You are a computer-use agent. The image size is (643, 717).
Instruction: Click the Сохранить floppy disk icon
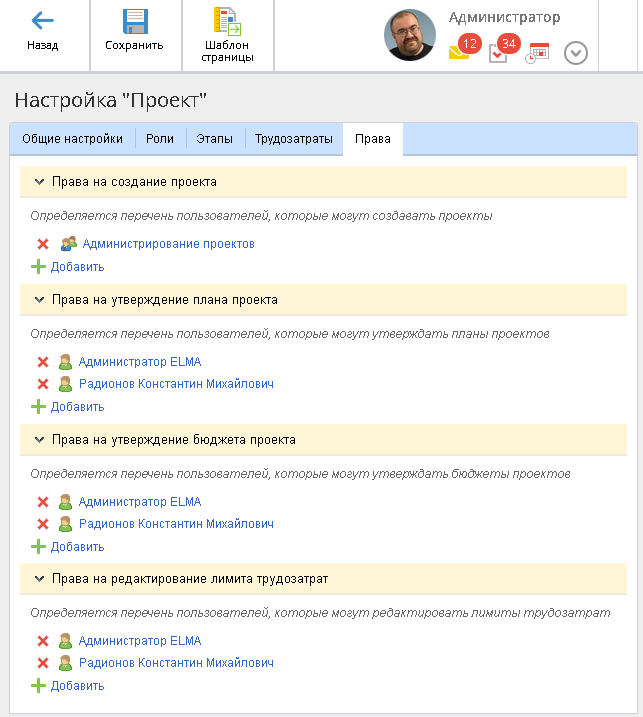click(135, 21)
